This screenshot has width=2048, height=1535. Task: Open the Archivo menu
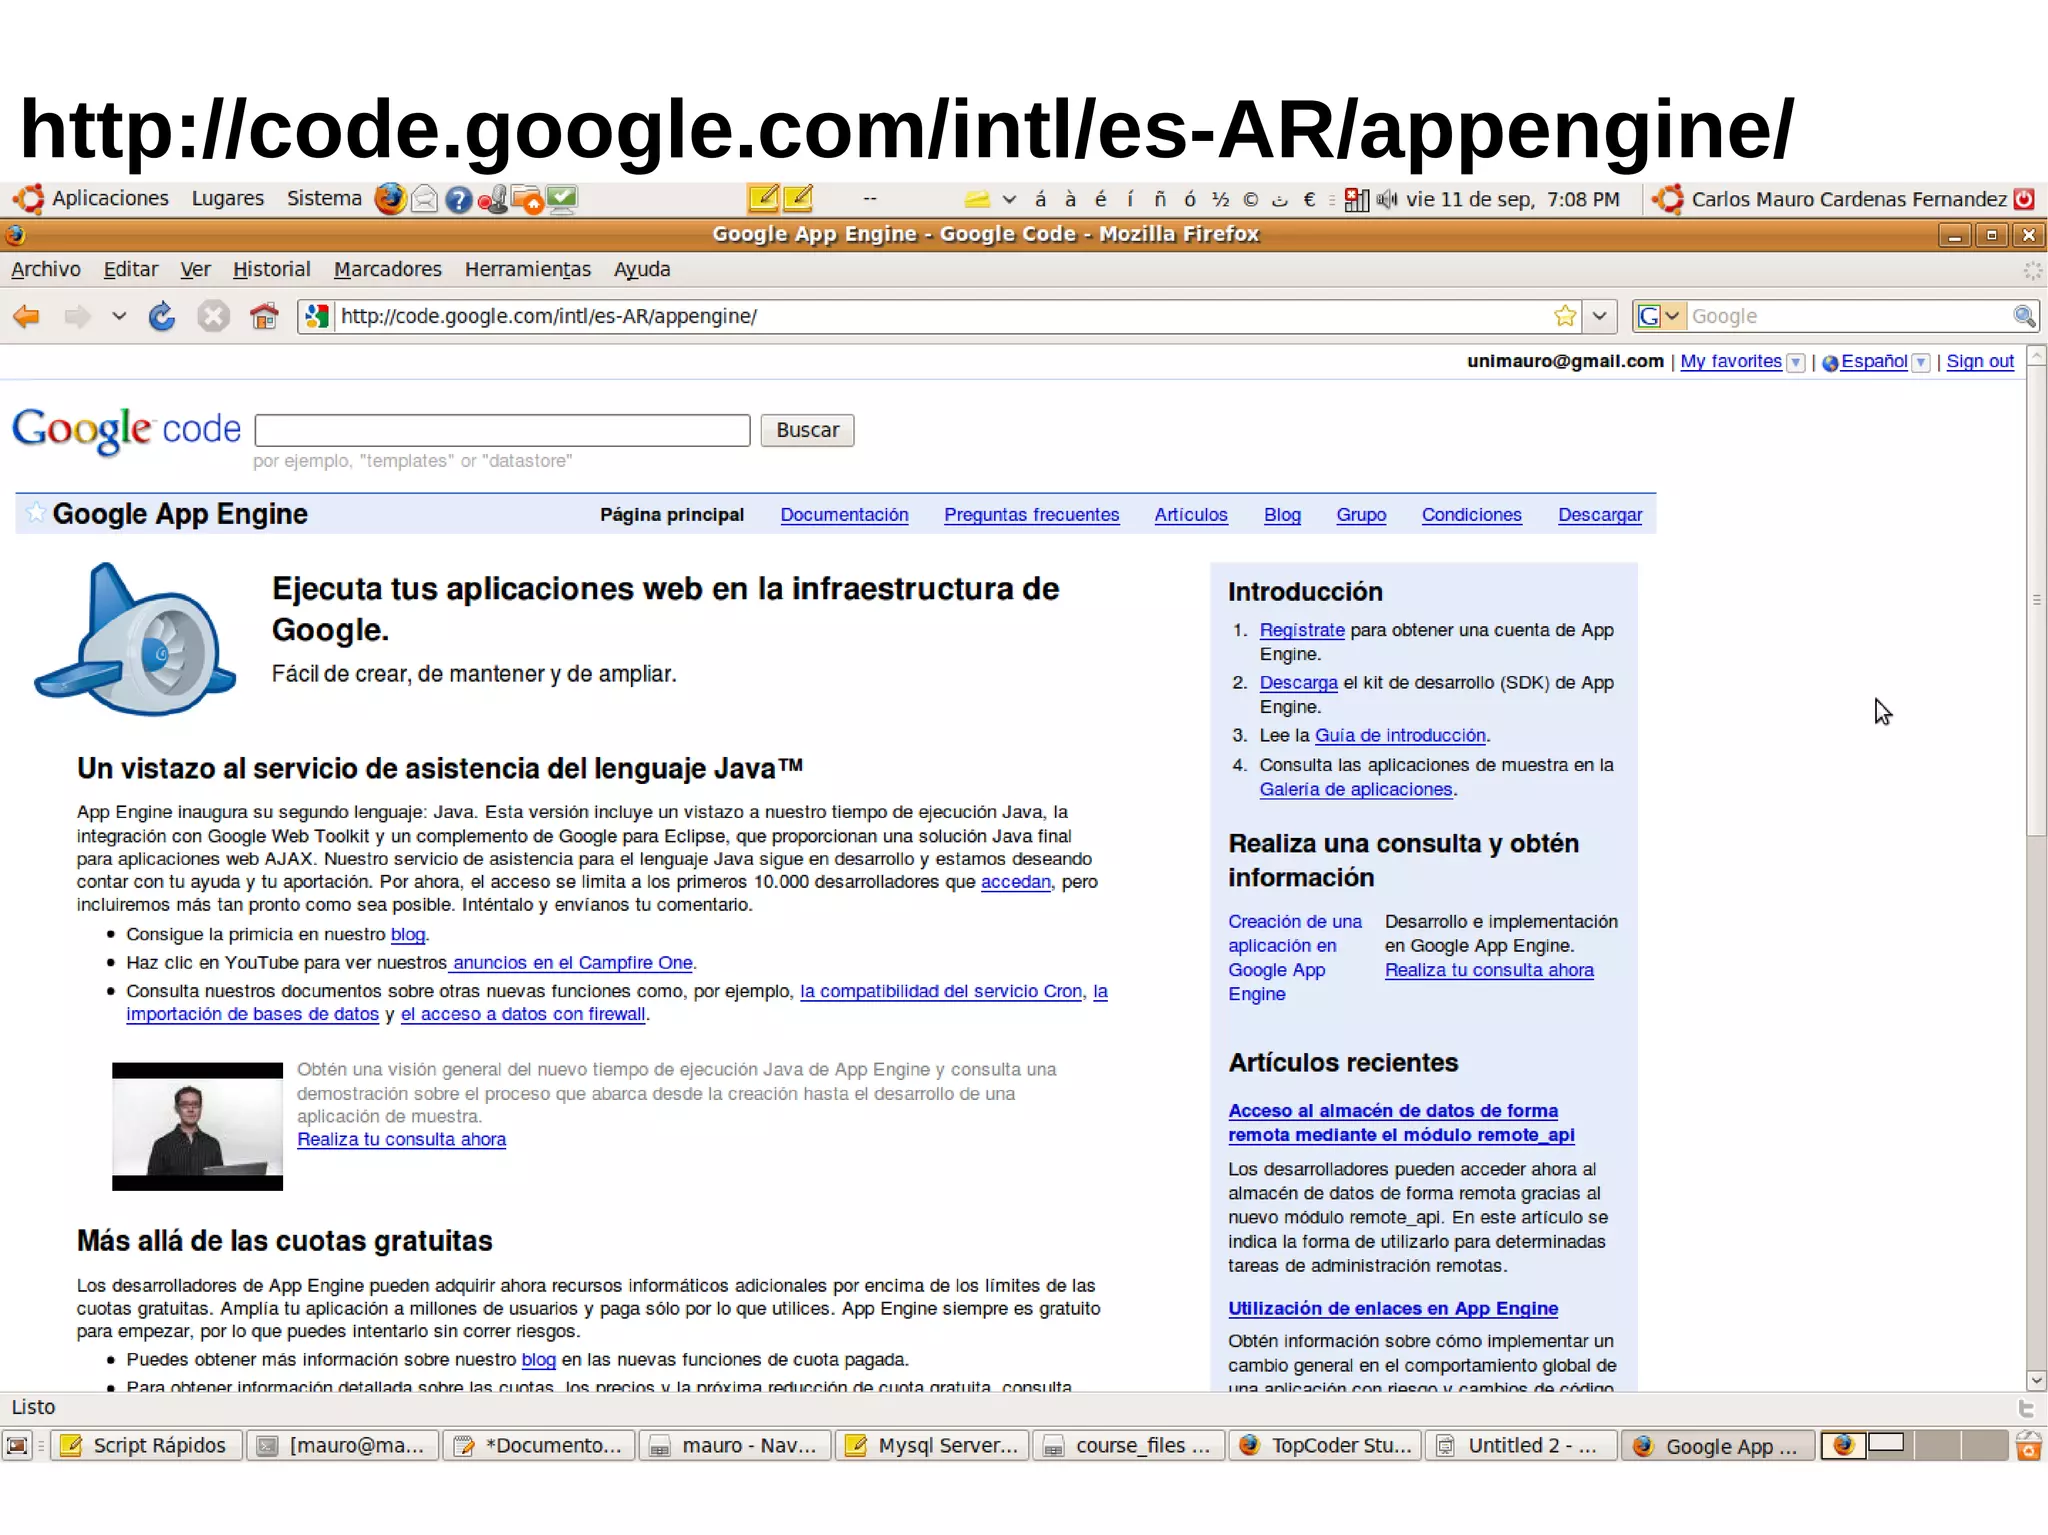pyautogui.click(x=46, y=269)
